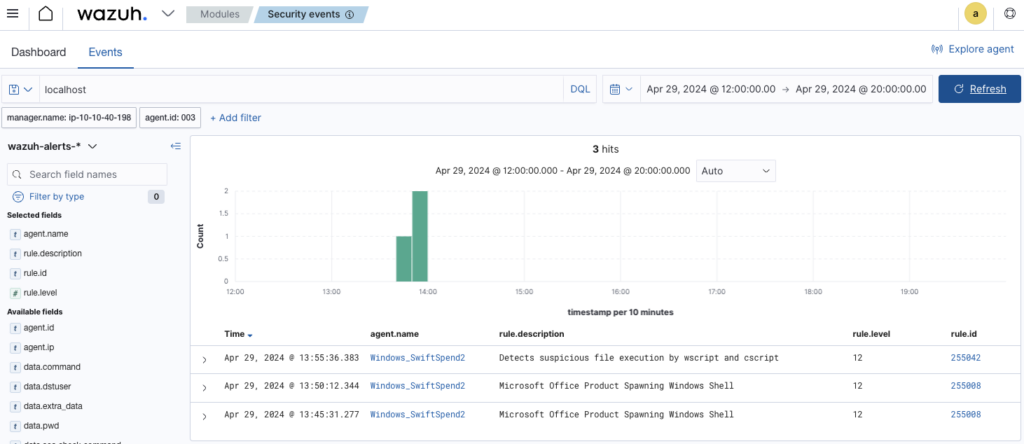
Task: Click the rule.description column header
Action: coord(531,334)
